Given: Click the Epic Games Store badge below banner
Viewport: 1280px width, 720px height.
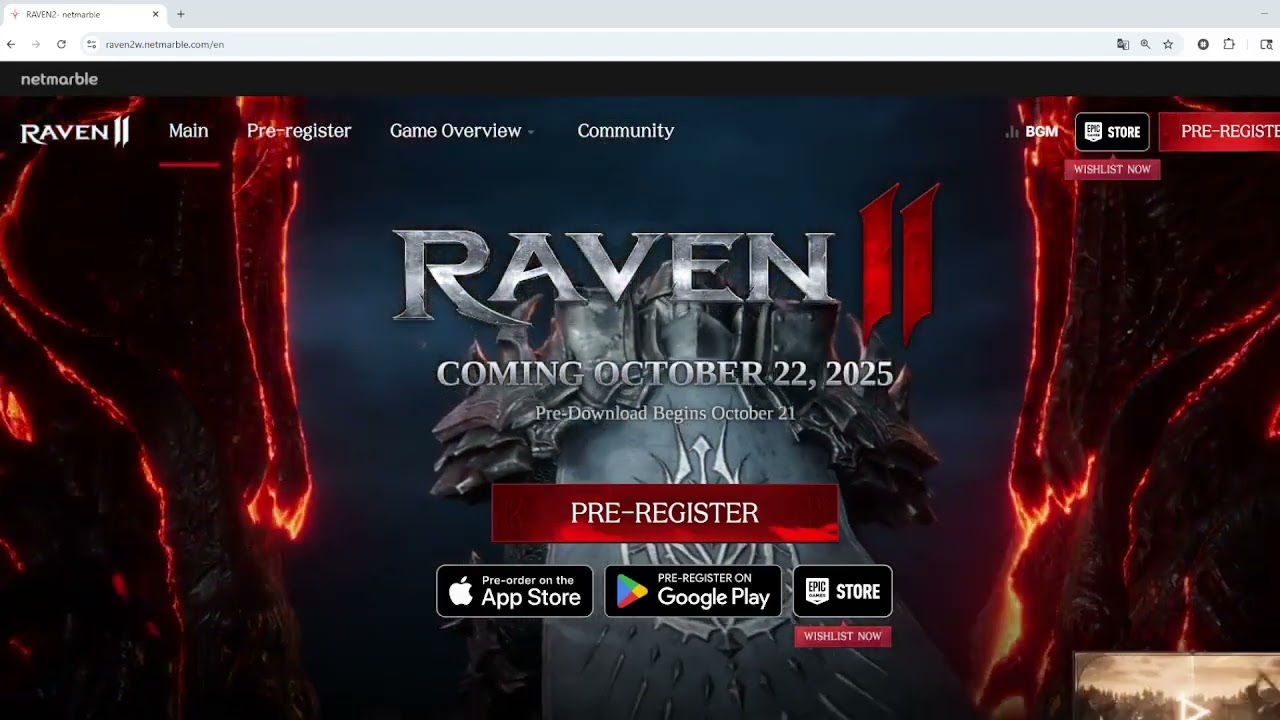Looking at the screenshot, I should click(843, 591).
